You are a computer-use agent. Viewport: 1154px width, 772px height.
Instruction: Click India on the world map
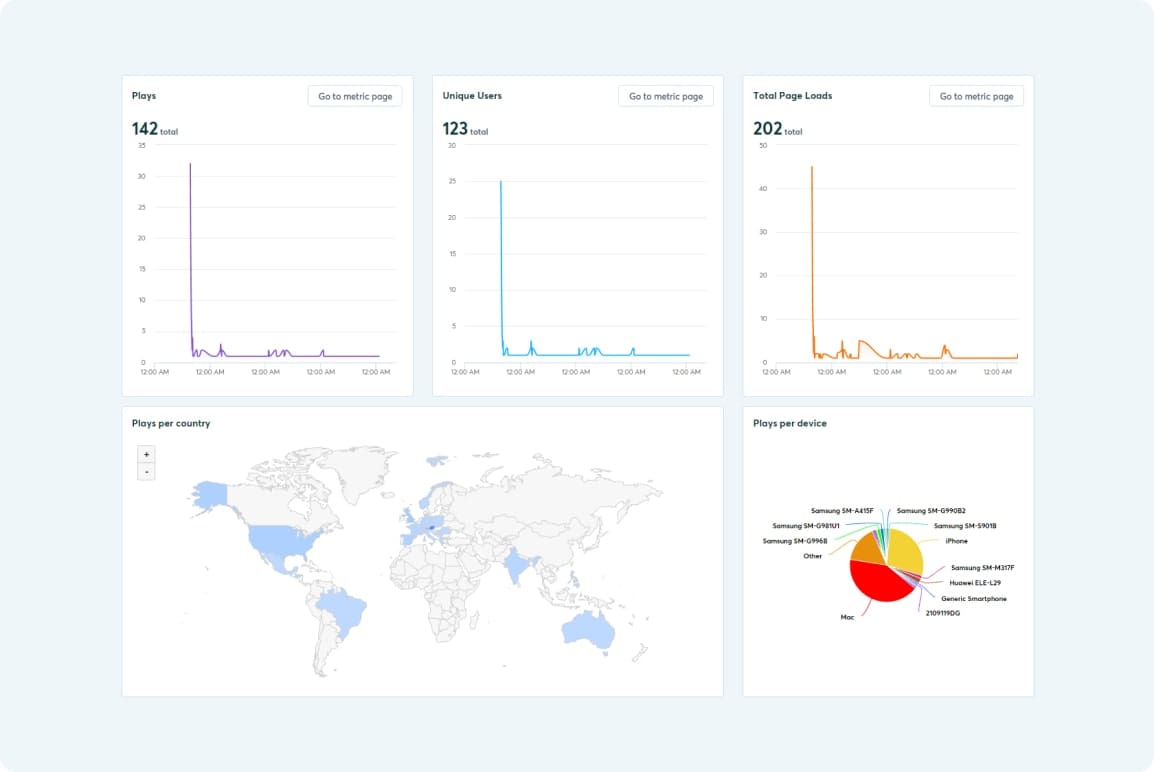click(518, 567)
